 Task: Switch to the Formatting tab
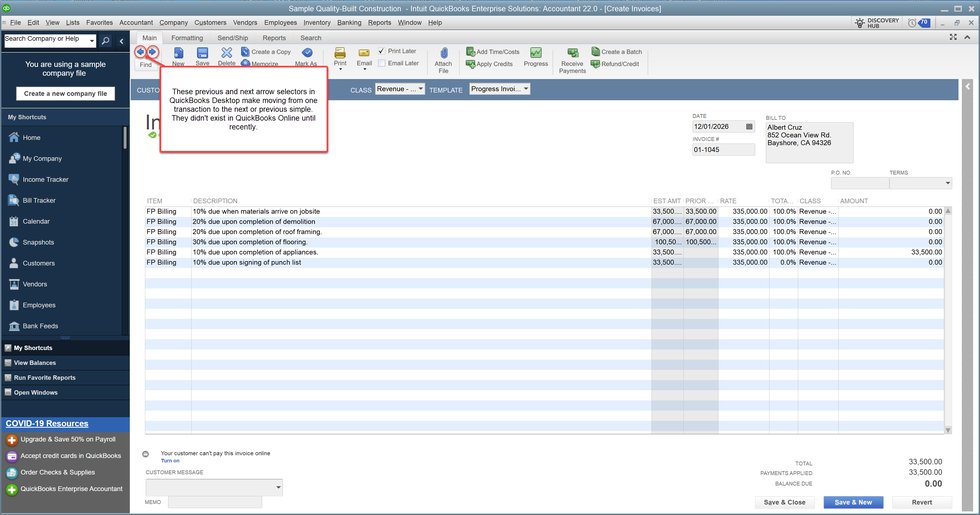(x=186, y=38)
